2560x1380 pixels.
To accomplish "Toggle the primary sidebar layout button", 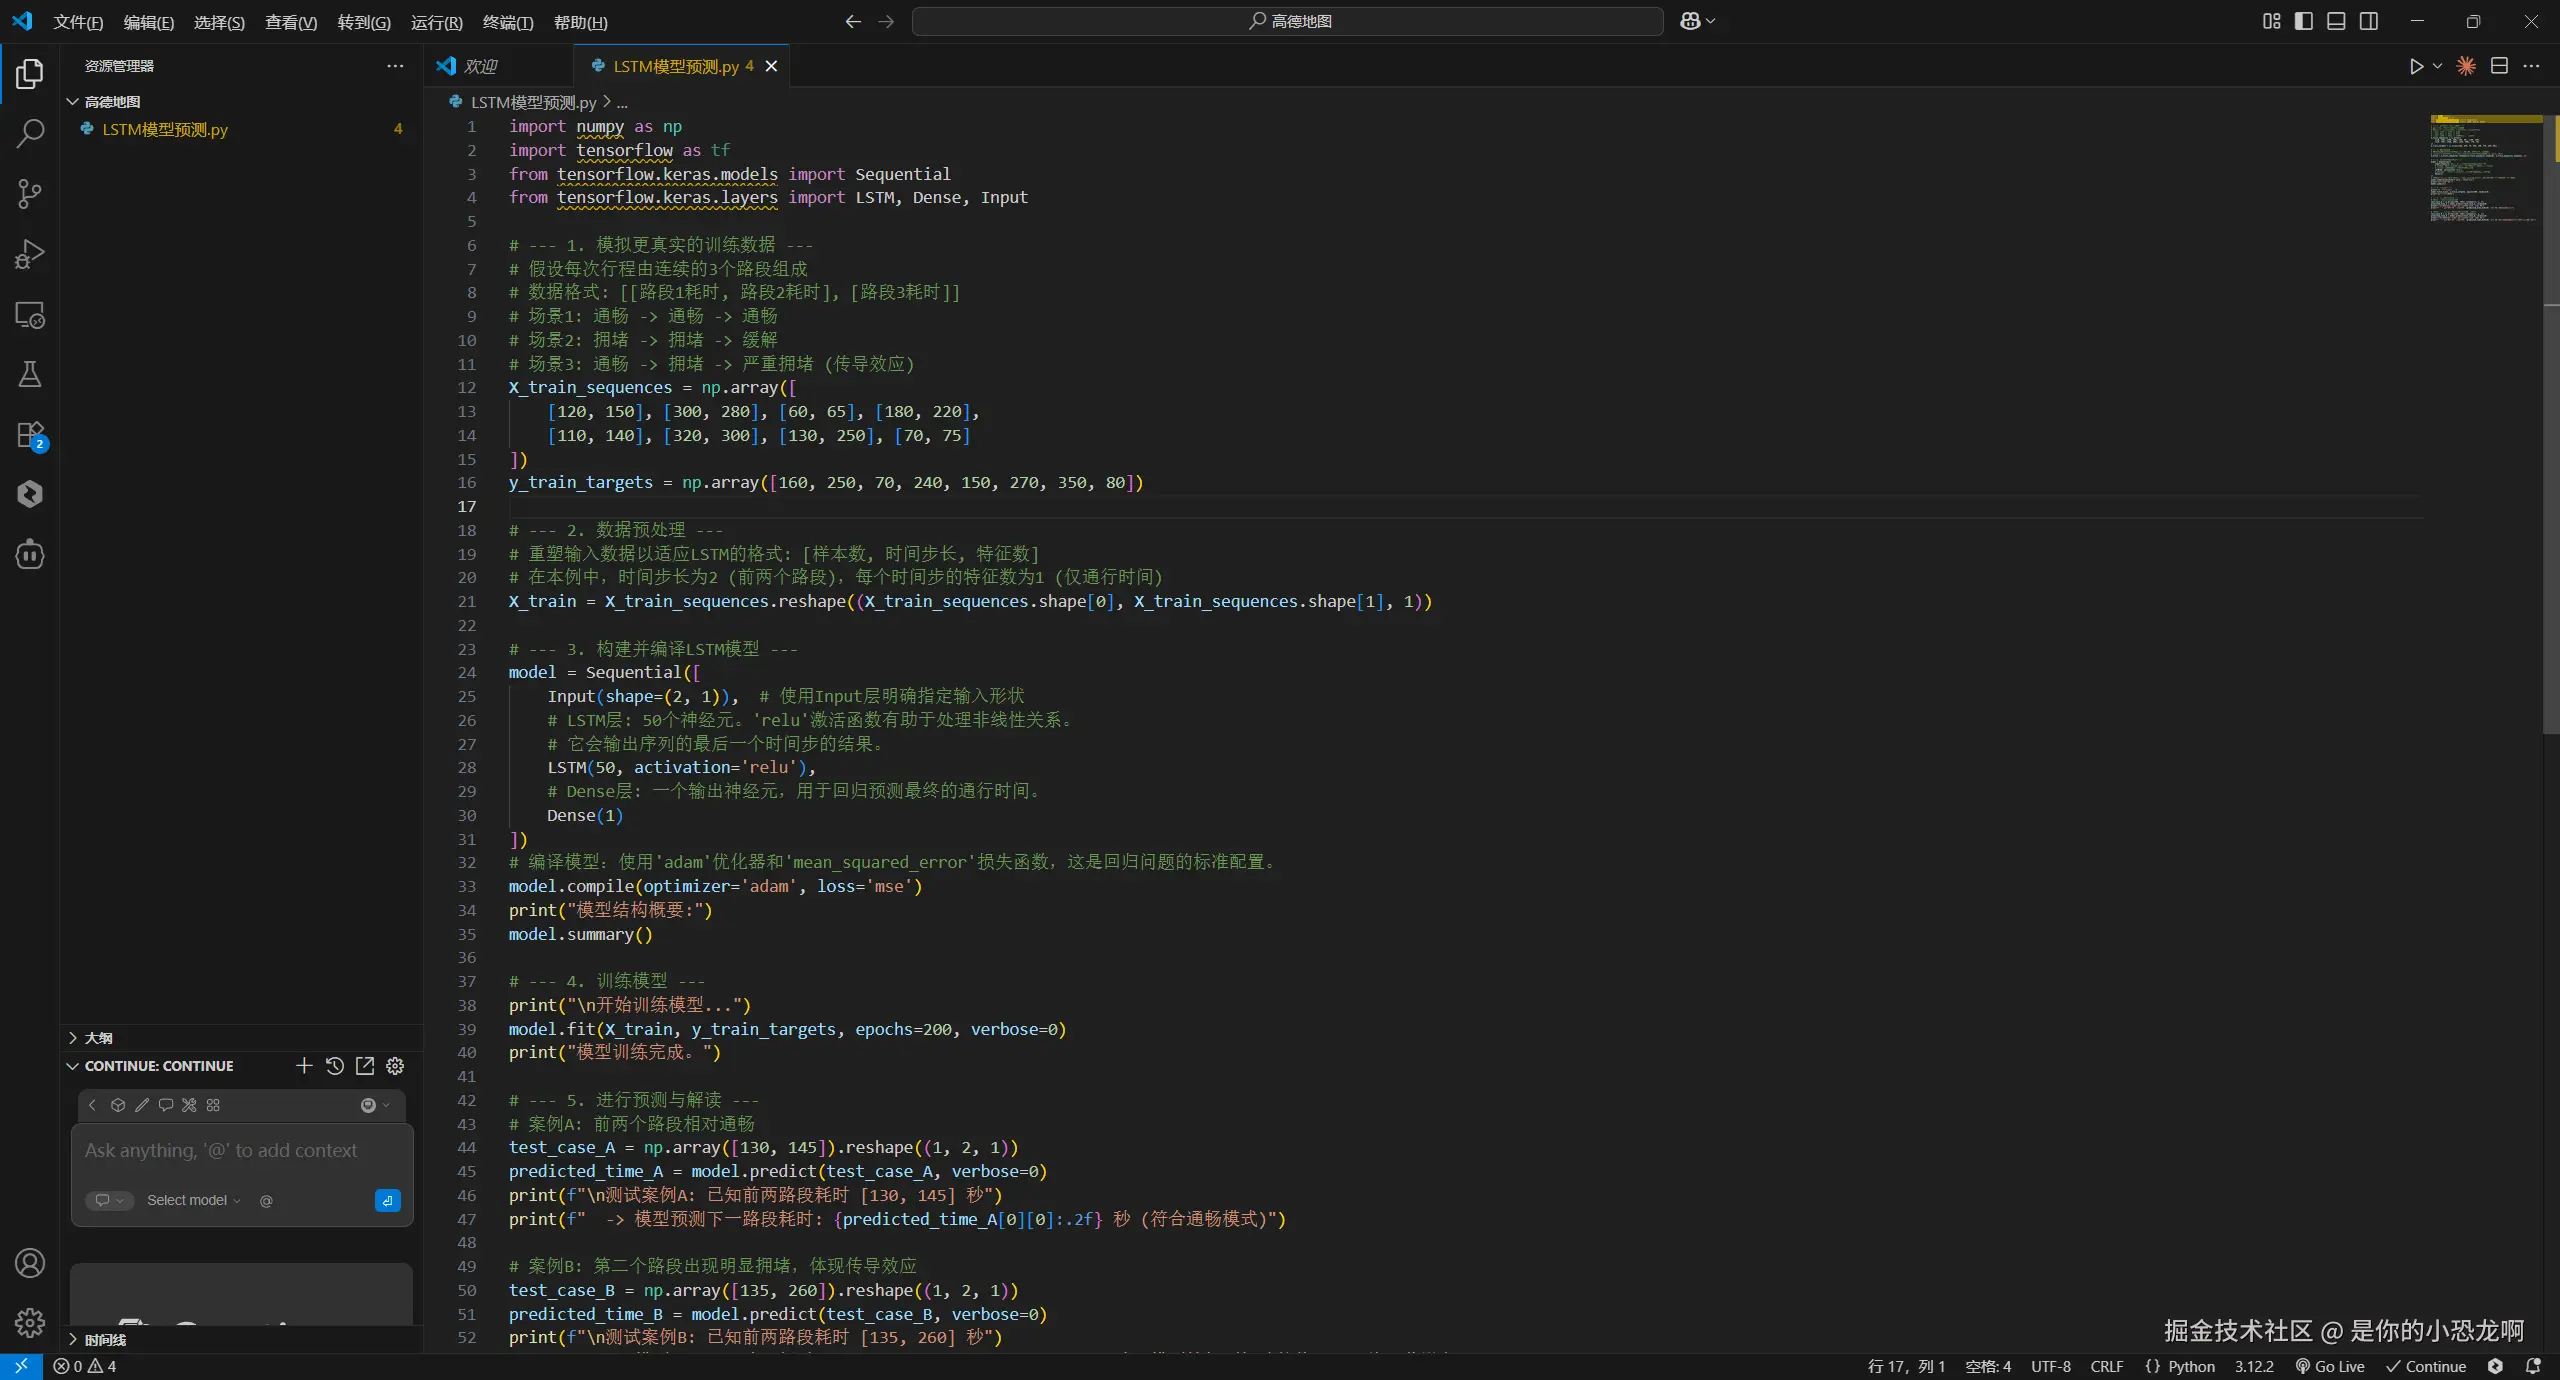I will pos(2304,21).
